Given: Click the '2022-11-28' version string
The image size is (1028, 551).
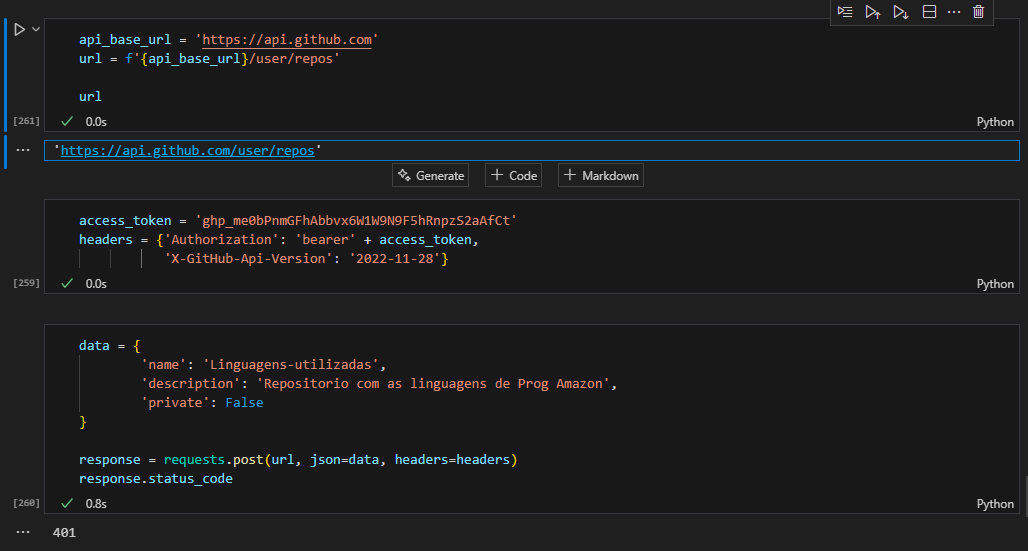Looking at the screenshot, I should click(x=395, y=258).
